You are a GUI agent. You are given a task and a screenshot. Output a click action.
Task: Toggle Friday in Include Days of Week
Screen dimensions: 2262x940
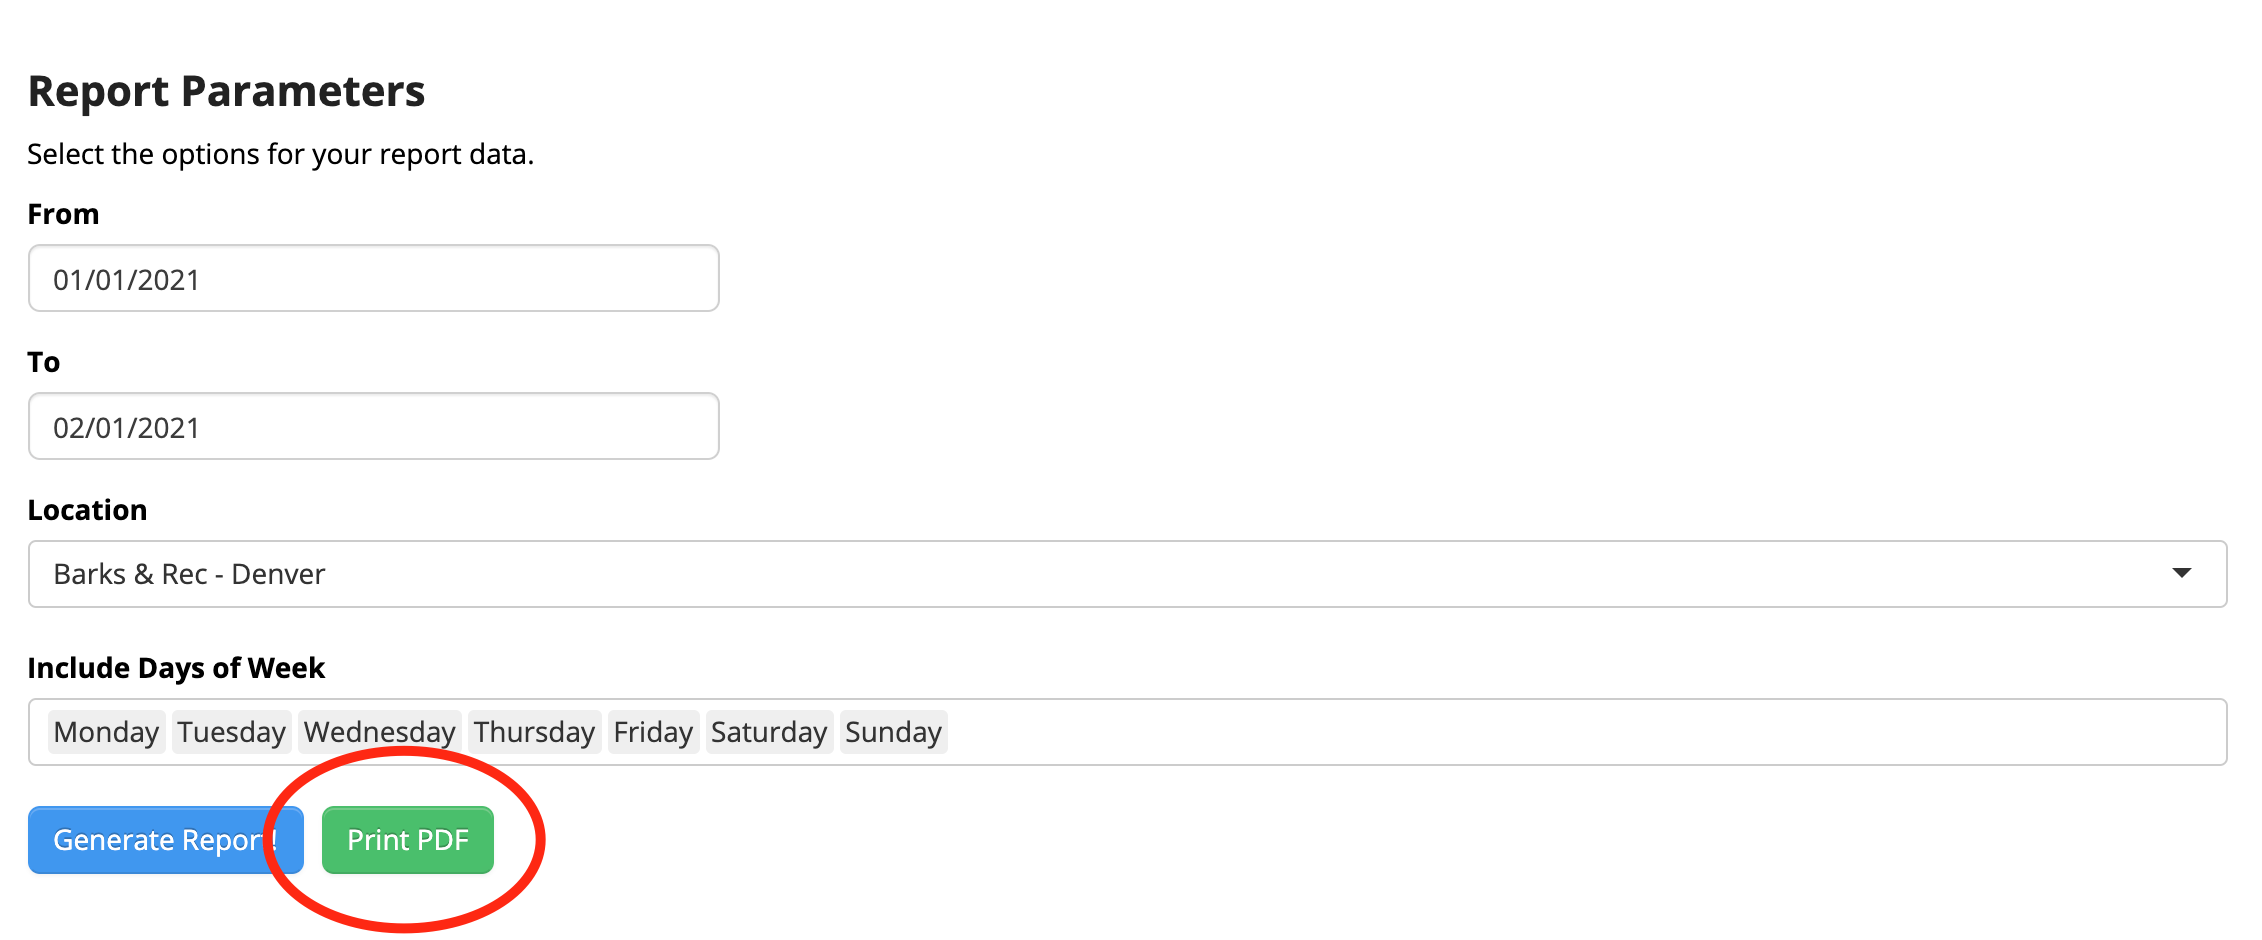(653, 731)
